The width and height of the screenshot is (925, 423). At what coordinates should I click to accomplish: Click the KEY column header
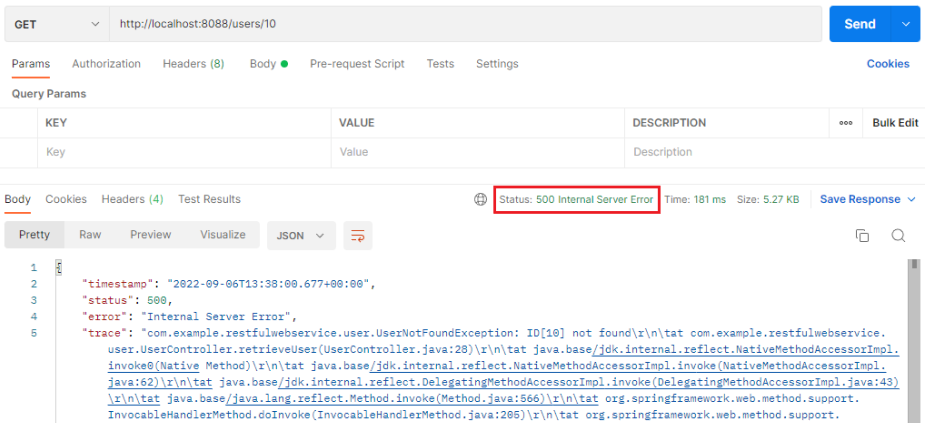[x=56, y=123]
